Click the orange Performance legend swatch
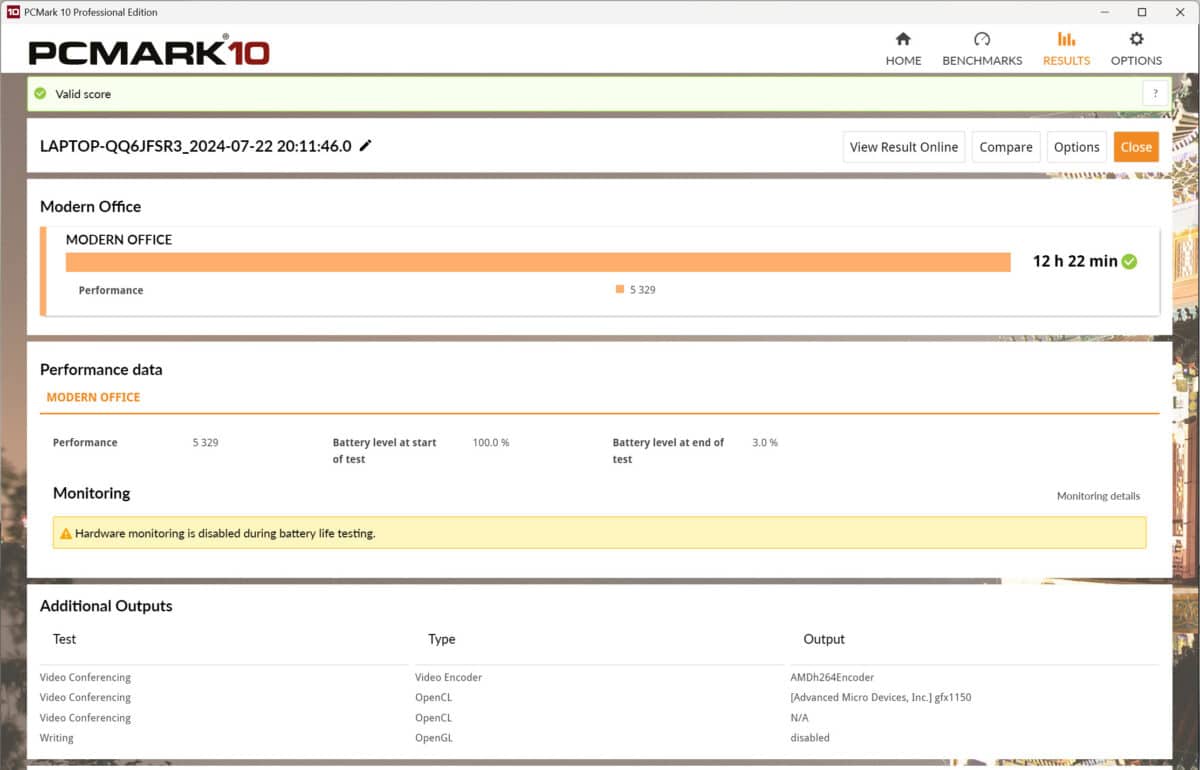The height and width of the screenshot is (770, 1200). tap(620, 290)
